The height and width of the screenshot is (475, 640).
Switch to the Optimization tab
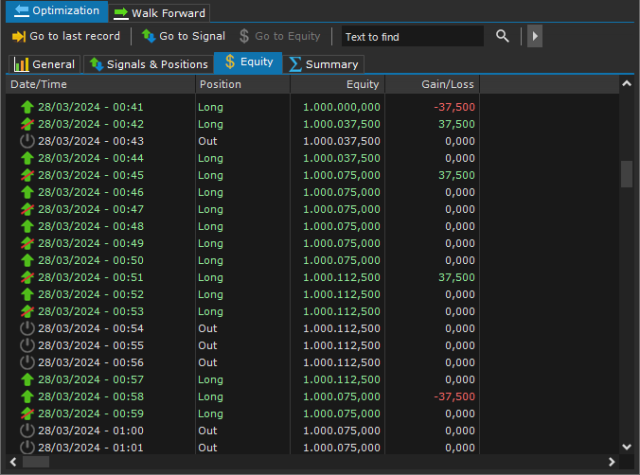pos(57,11)
